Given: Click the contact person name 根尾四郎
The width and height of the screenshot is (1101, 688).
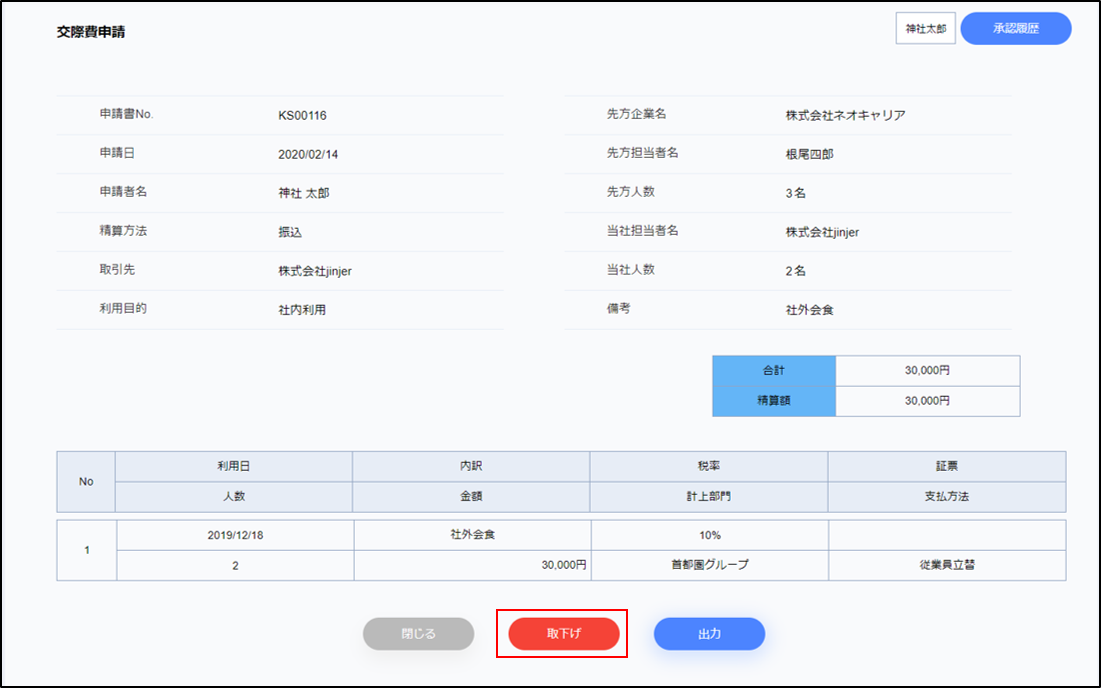Looking at the screenshot, I should coord(809,155).
